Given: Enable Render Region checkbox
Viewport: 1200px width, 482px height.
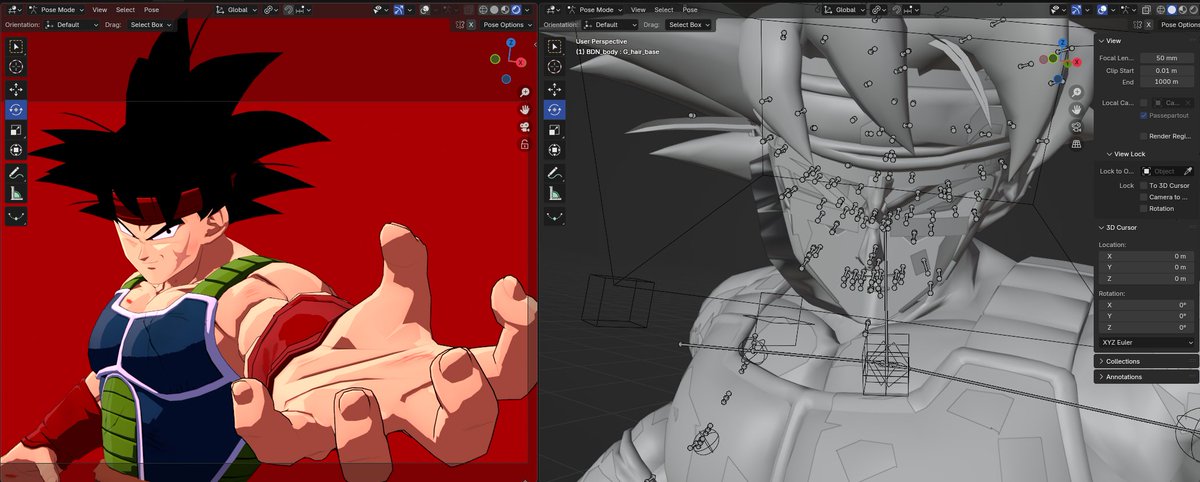Looking at the screenshot, I should pos(1144,136).
